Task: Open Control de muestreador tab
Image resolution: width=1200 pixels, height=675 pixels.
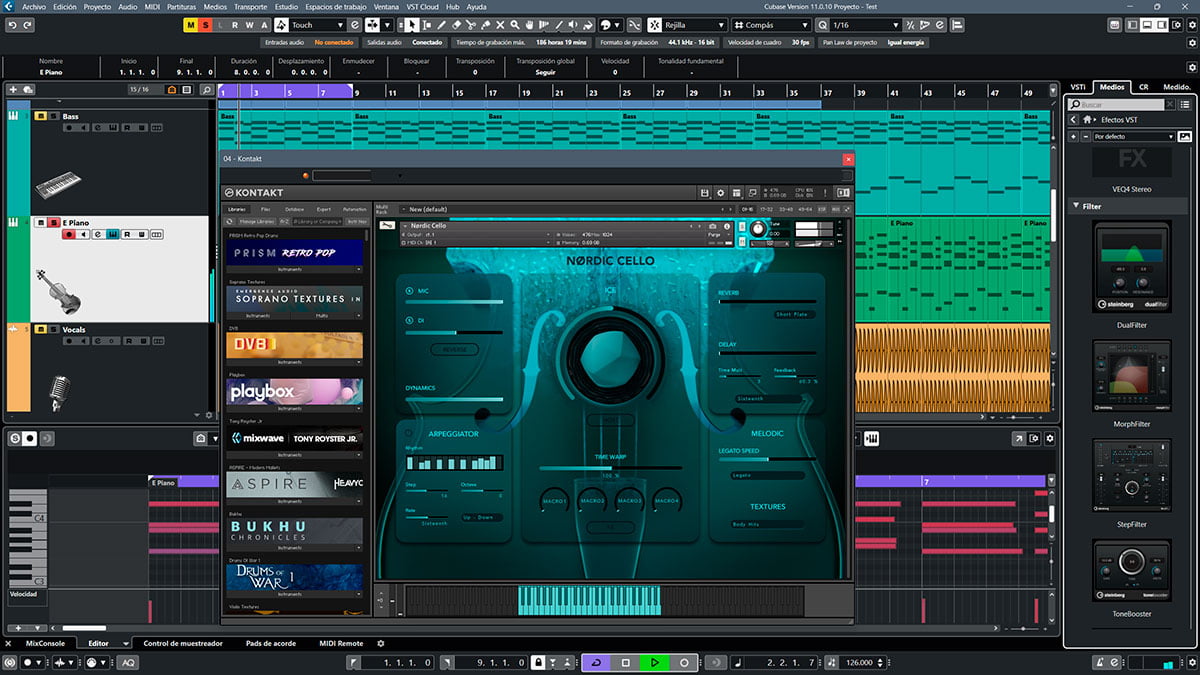Action: [183, 643]
